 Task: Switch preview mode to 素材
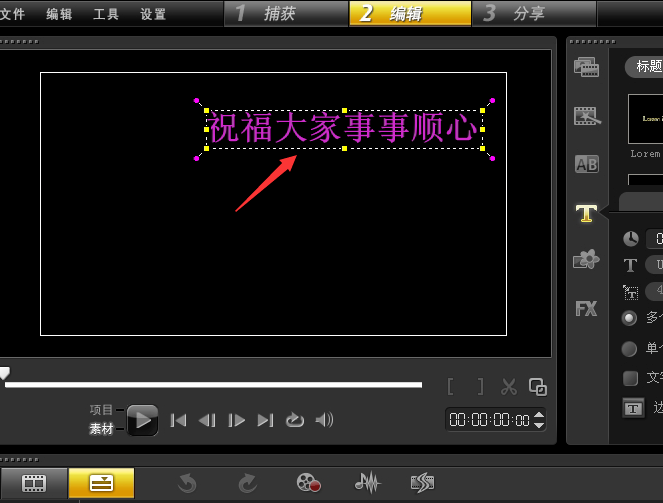point(101,429)
